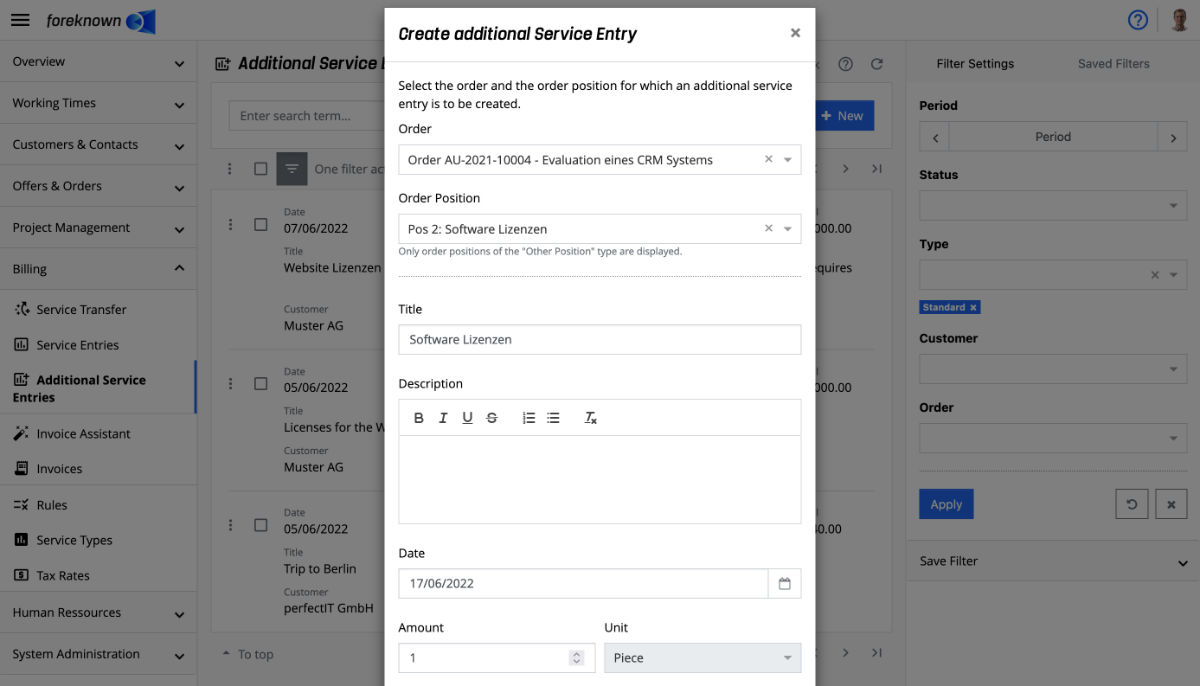
Task: Open the hamburger navigation menu
Action: point(20,20)
